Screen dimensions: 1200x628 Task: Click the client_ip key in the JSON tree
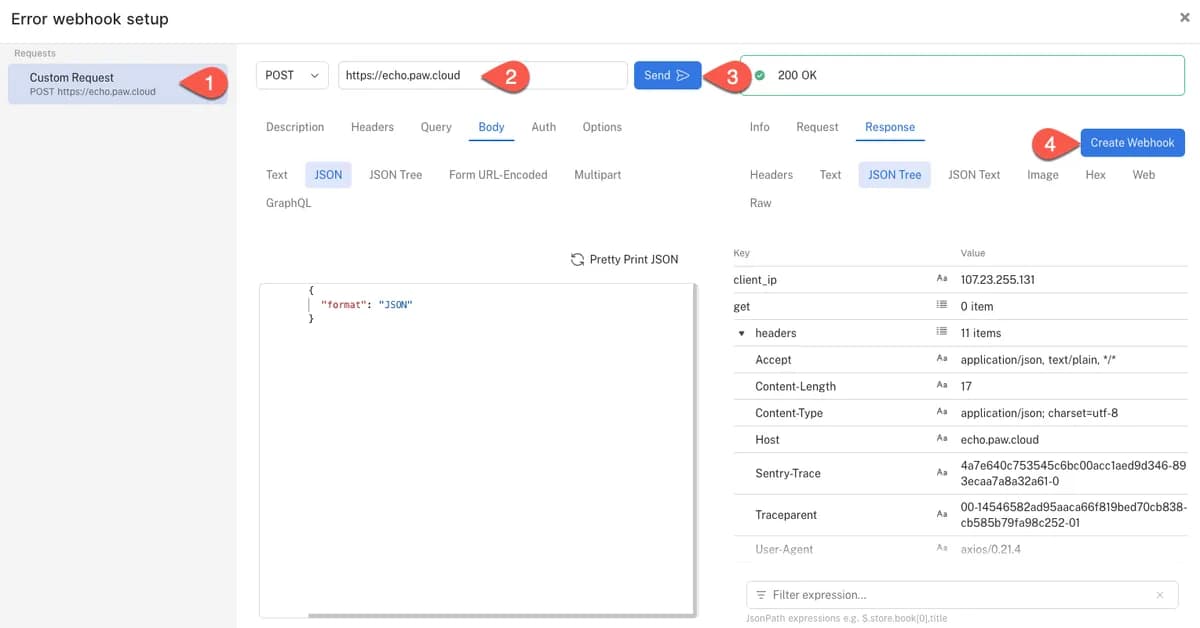[x=755, y=280]
